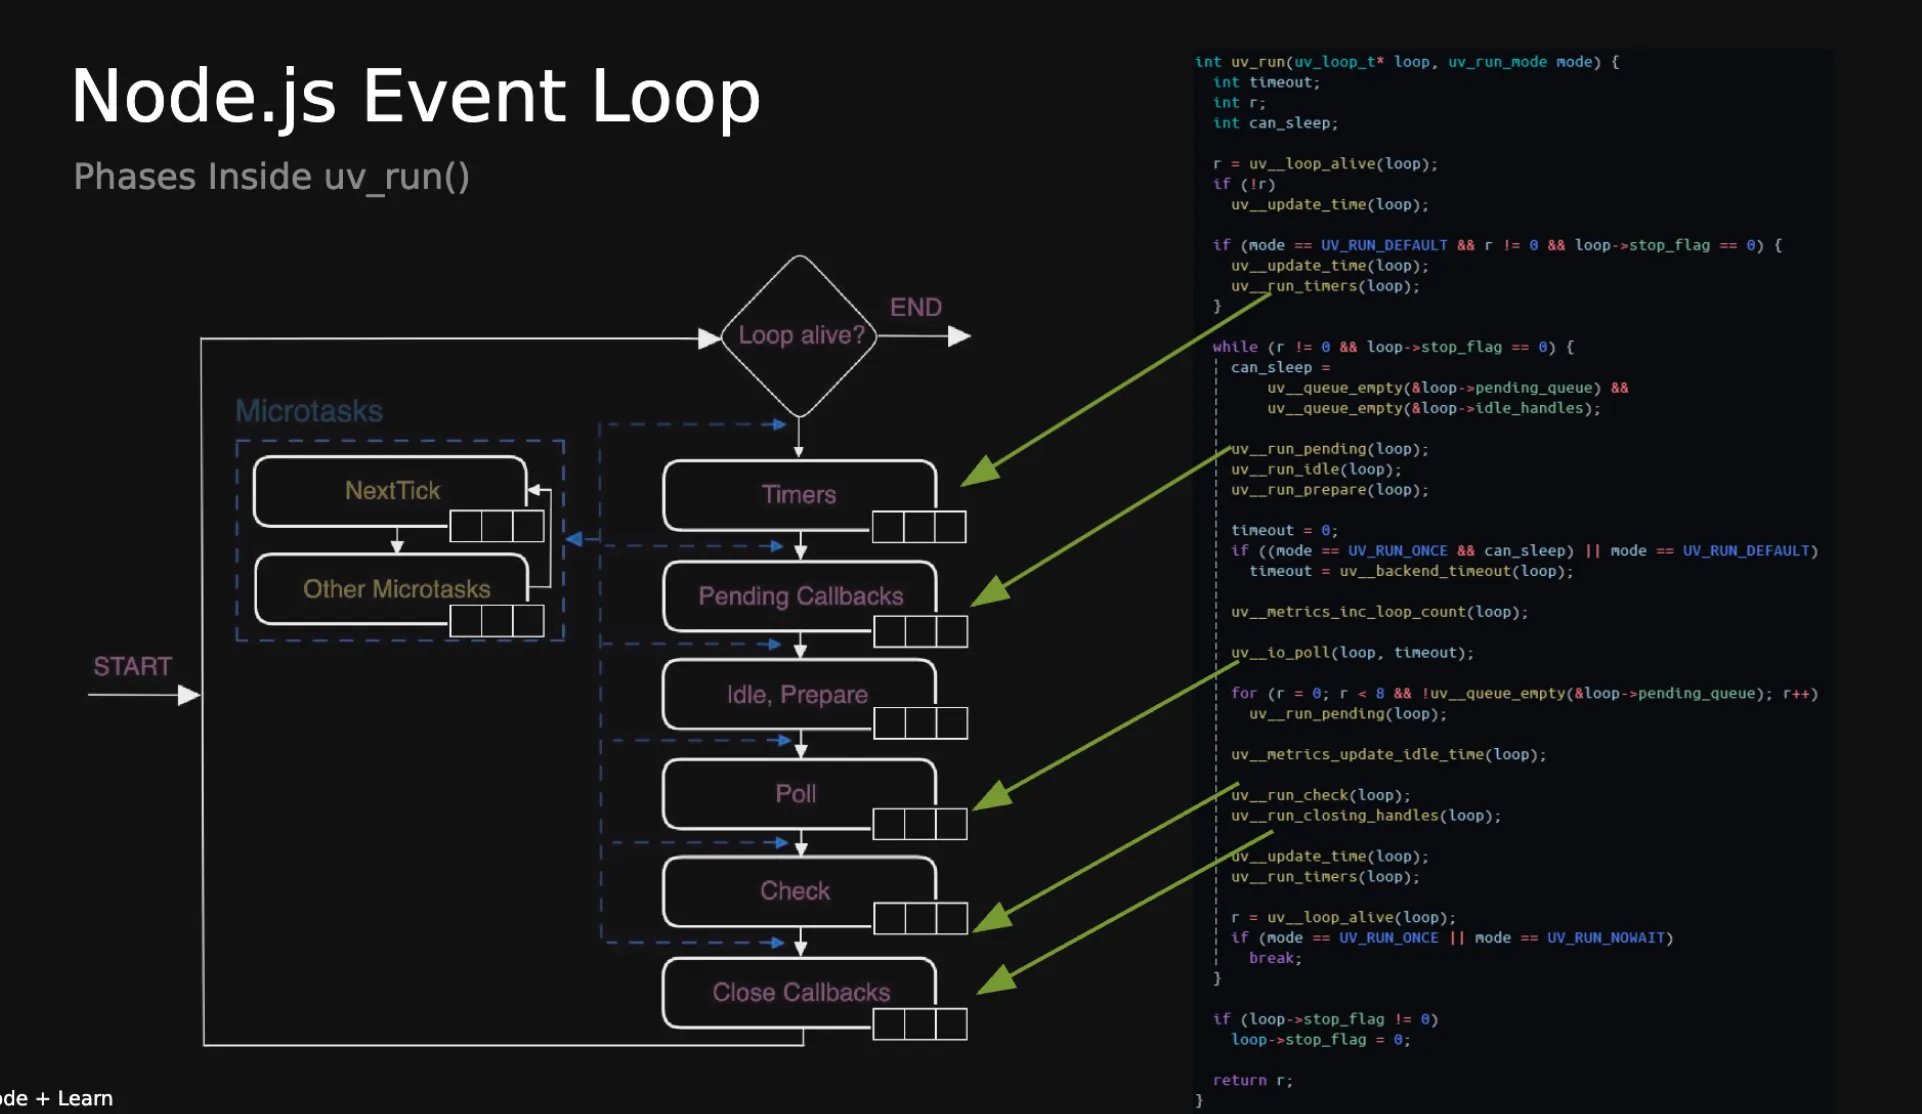Click the END label beside the diamond

(x=916, y=307)
